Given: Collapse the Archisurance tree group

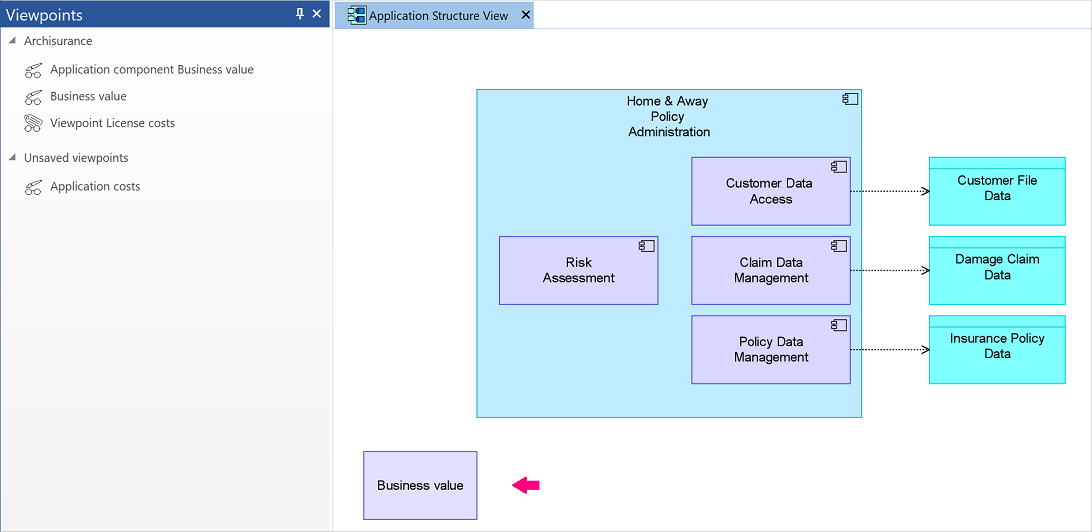Looking at the screenshot, I should pos(12,41).
